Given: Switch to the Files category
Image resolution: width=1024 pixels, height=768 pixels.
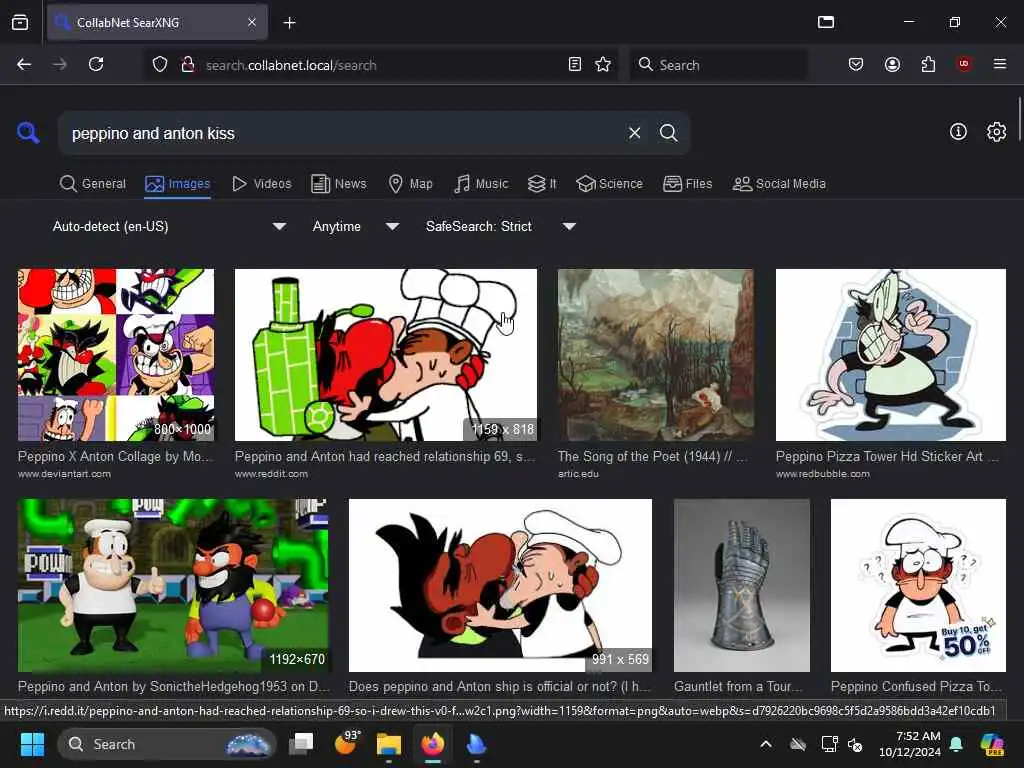Looking at the screenshot, I should pyautogui.click(x=688, y=184).
